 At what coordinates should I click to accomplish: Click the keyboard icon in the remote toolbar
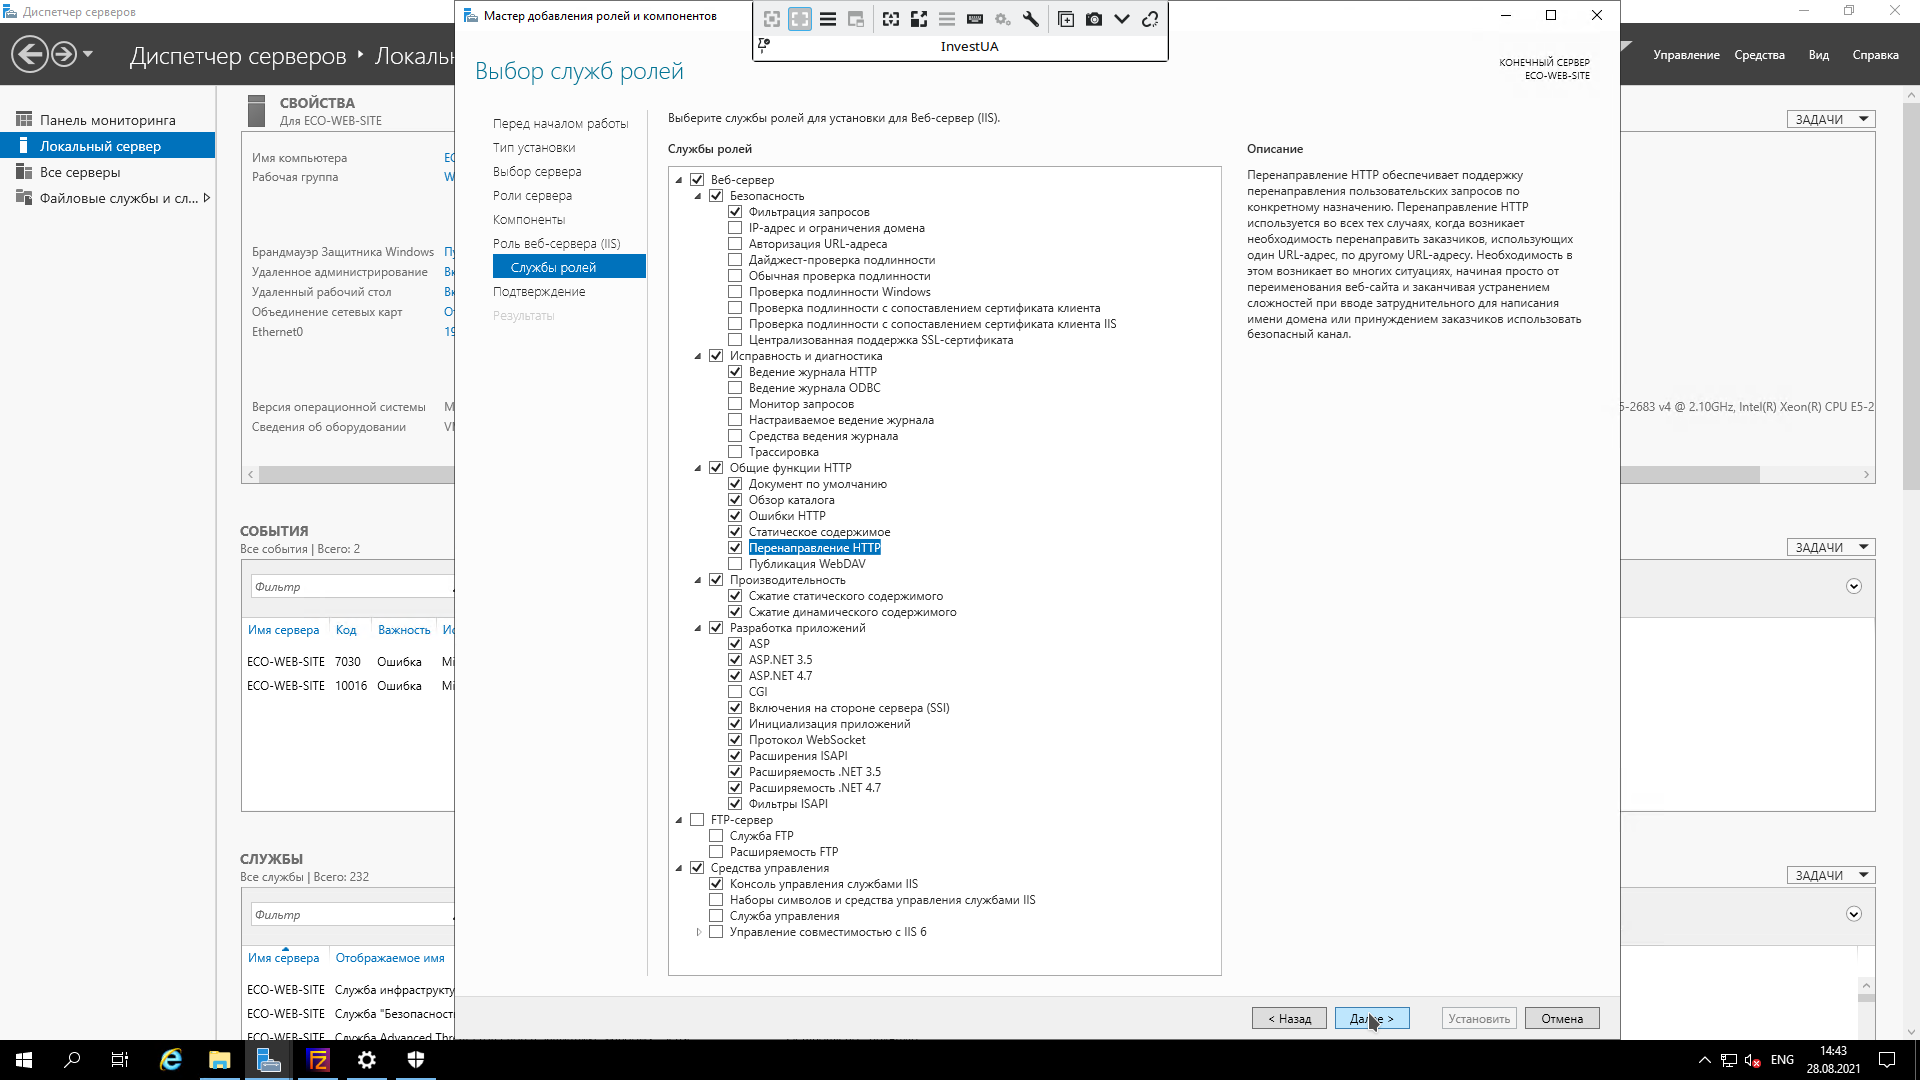click(x=975, y=19)
